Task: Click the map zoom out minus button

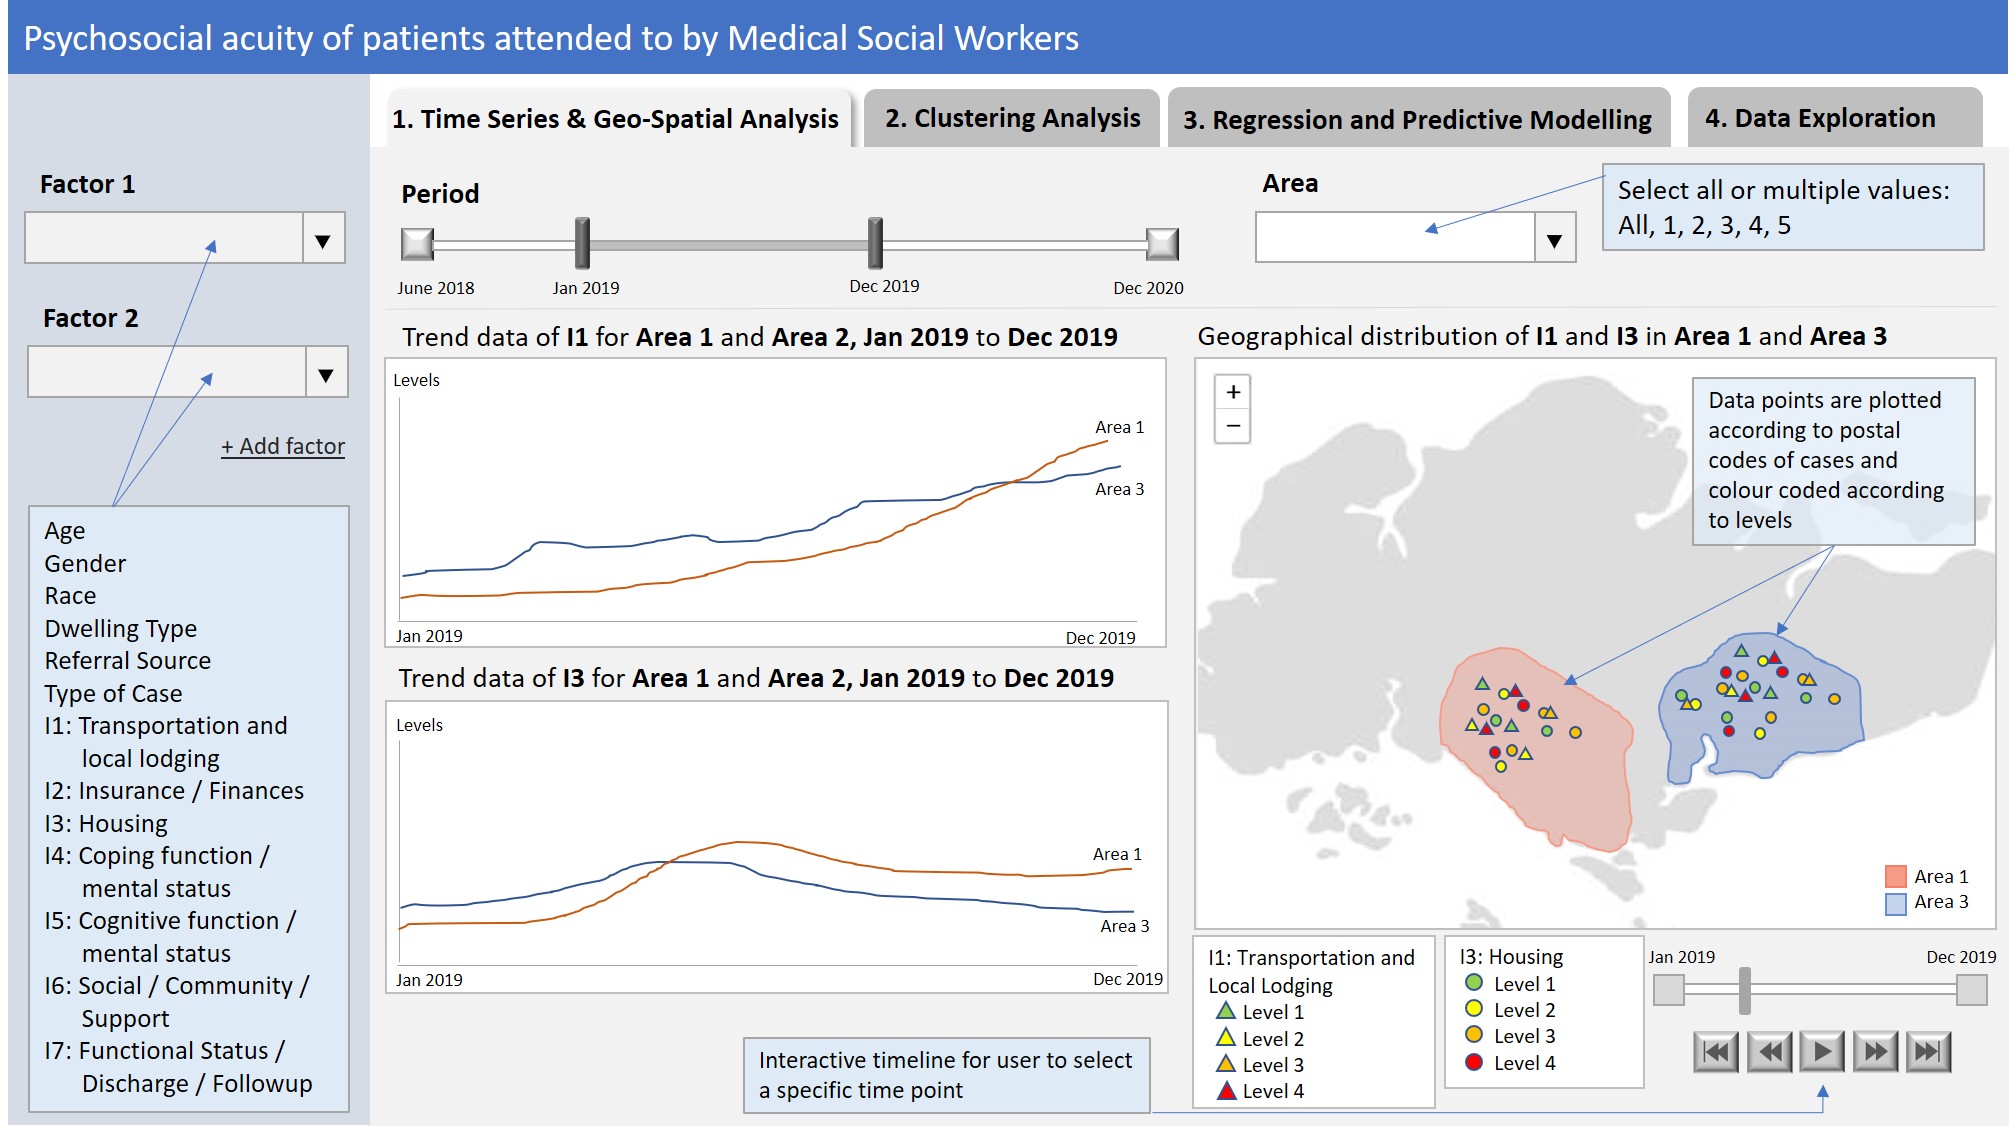Action: 1233,426
